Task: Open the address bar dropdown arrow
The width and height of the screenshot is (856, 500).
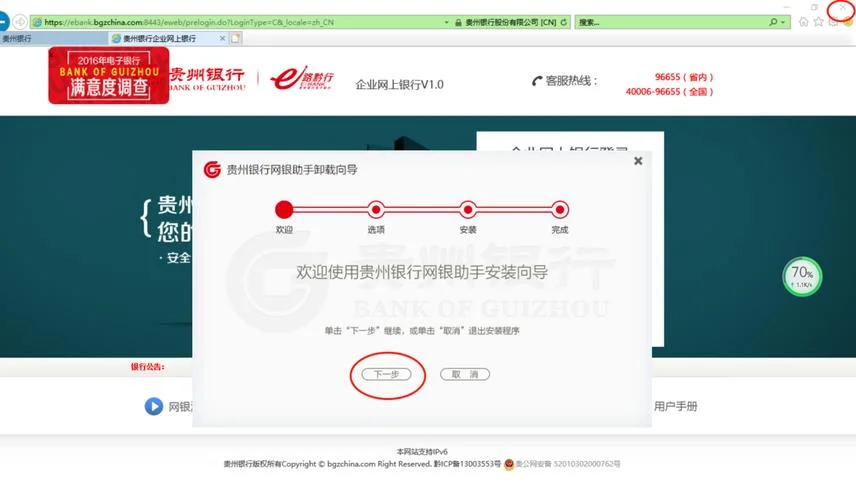Action: [447, 22]
